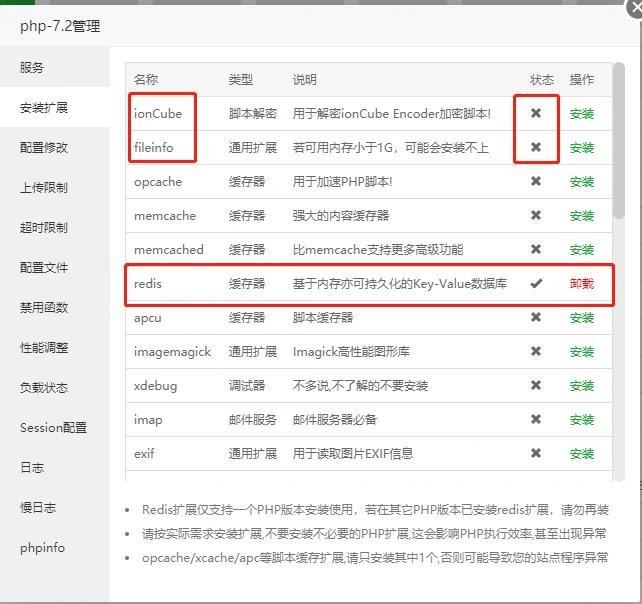Click the X status icon for imagemagick

(536, 351)
